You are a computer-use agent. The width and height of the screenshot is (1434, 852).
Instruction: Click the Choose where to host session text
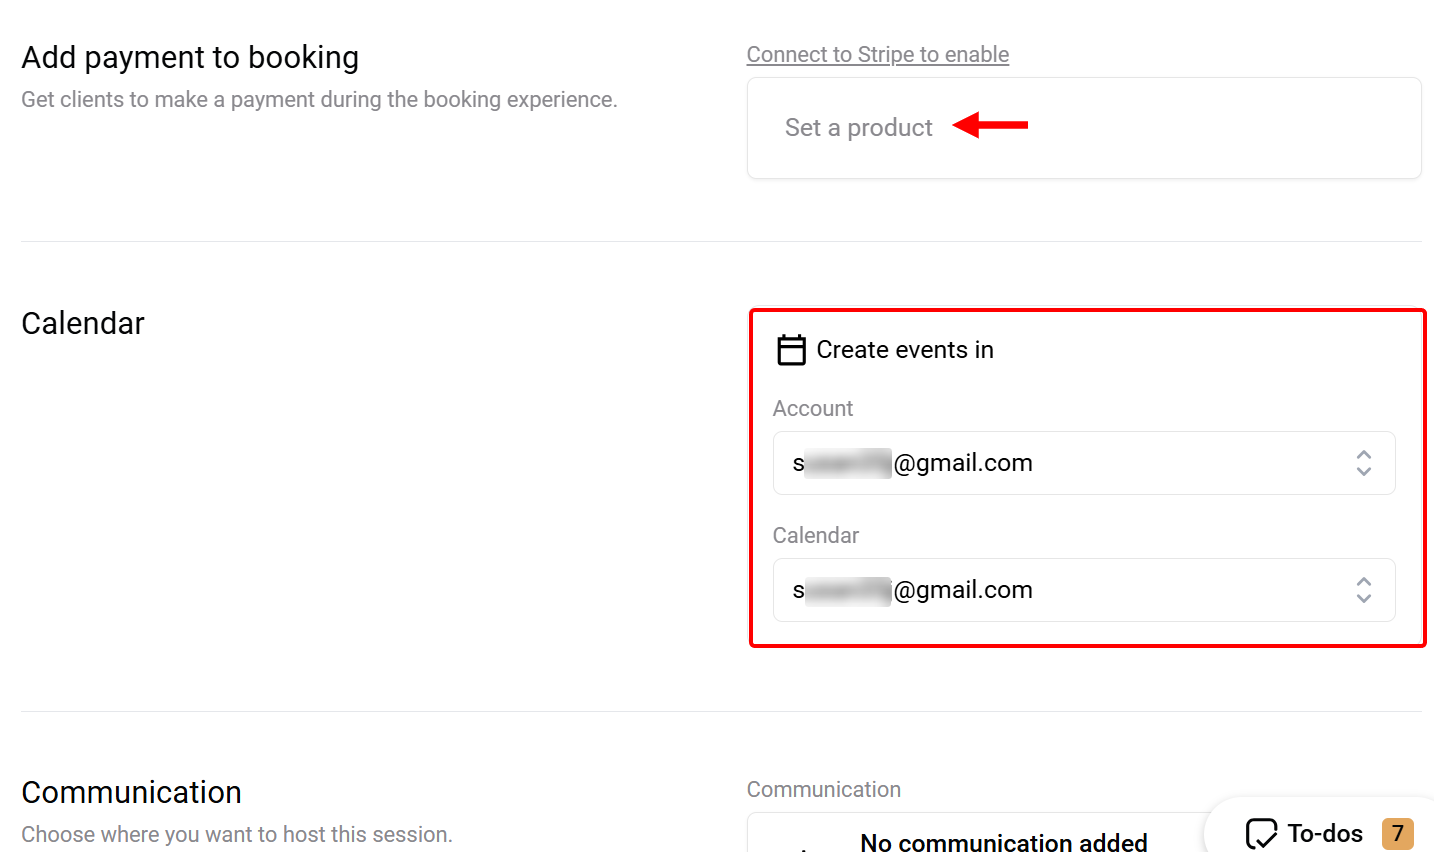tap(237, 834)
